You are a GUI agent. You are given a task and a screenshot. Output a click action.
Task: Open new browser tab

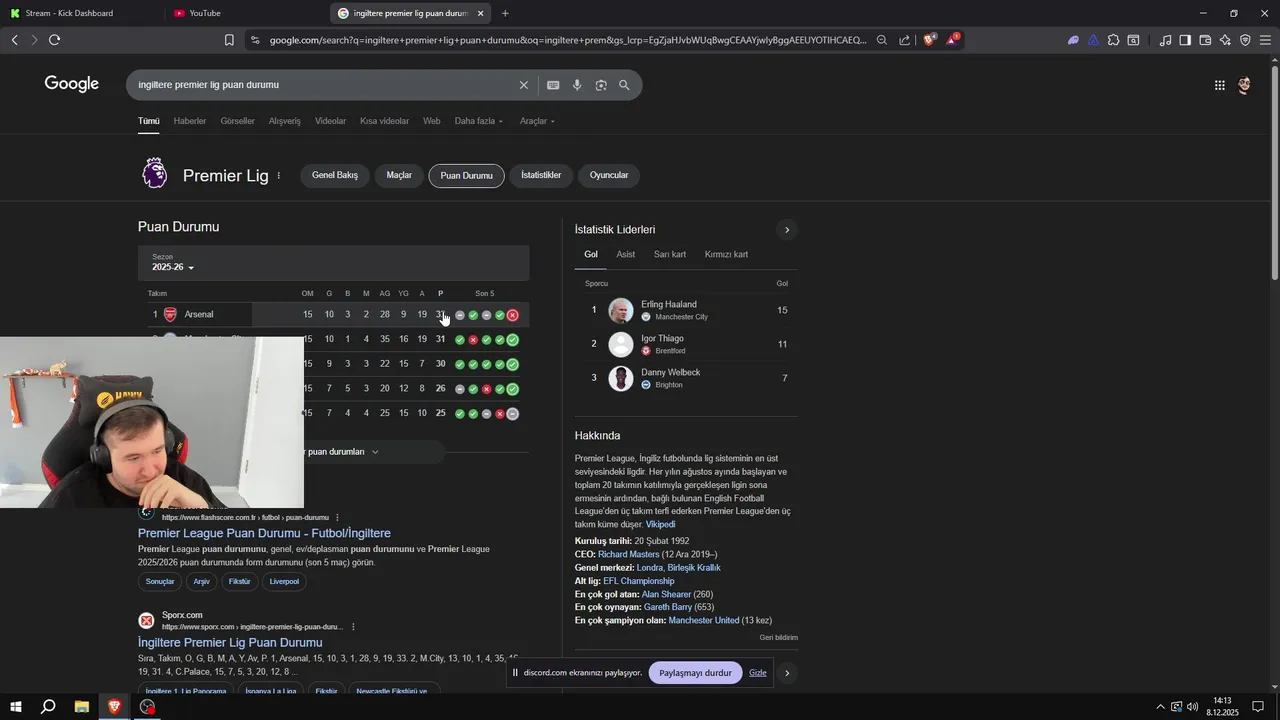coord(505,13)
